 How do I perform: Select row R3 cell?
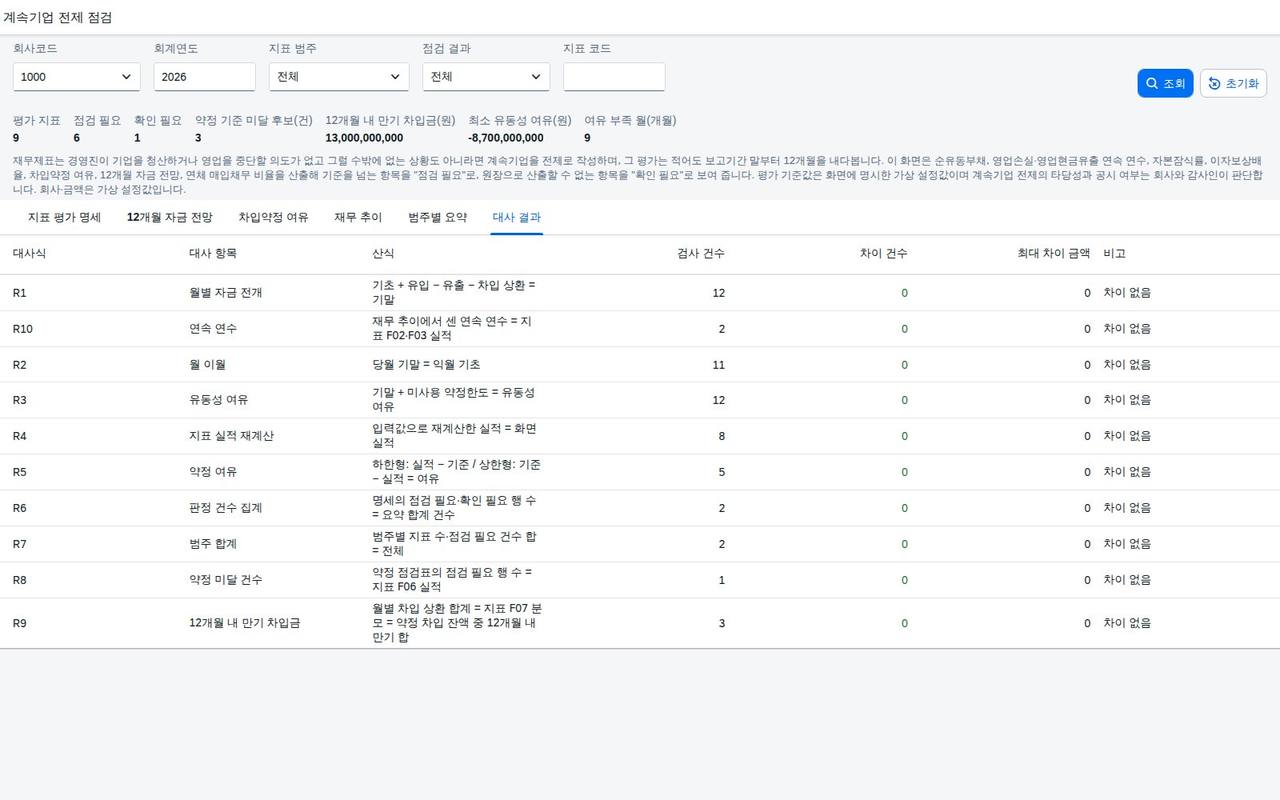(20, 400)
